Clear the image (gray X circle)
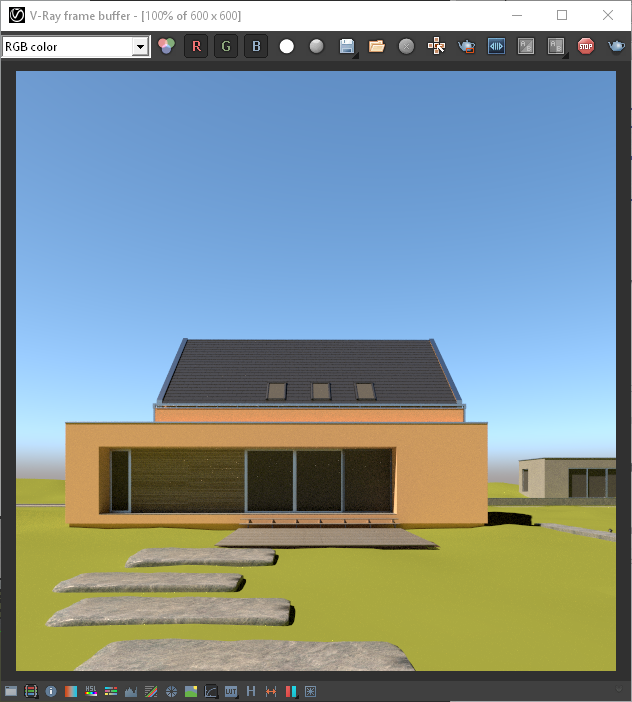Image resolution: width=632 pixels, height=702 pixels. click(406, 46)
